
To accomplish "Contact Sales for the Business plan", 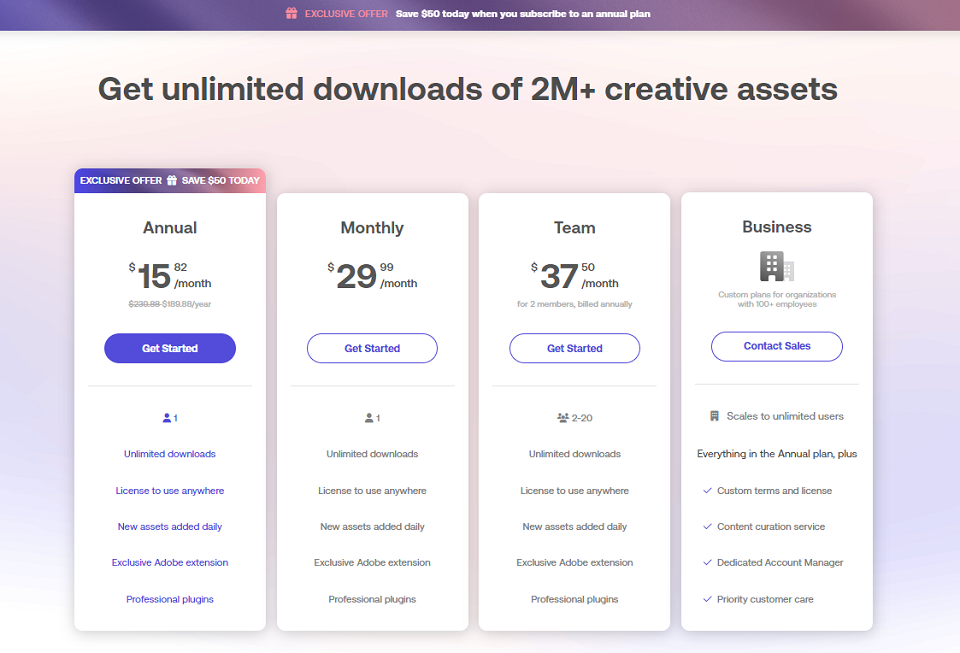I will (777, 346).
